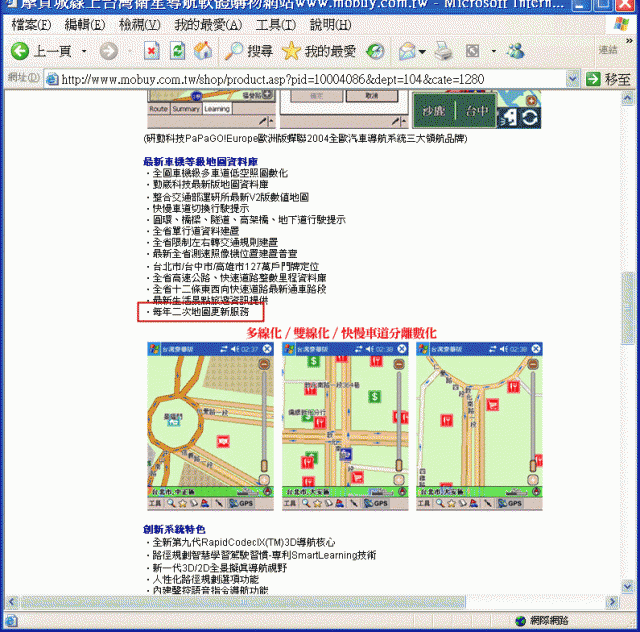The image size is (640, 632).
Task: Expand the toolbar overflow chevron »
Action: click(629, 41)
